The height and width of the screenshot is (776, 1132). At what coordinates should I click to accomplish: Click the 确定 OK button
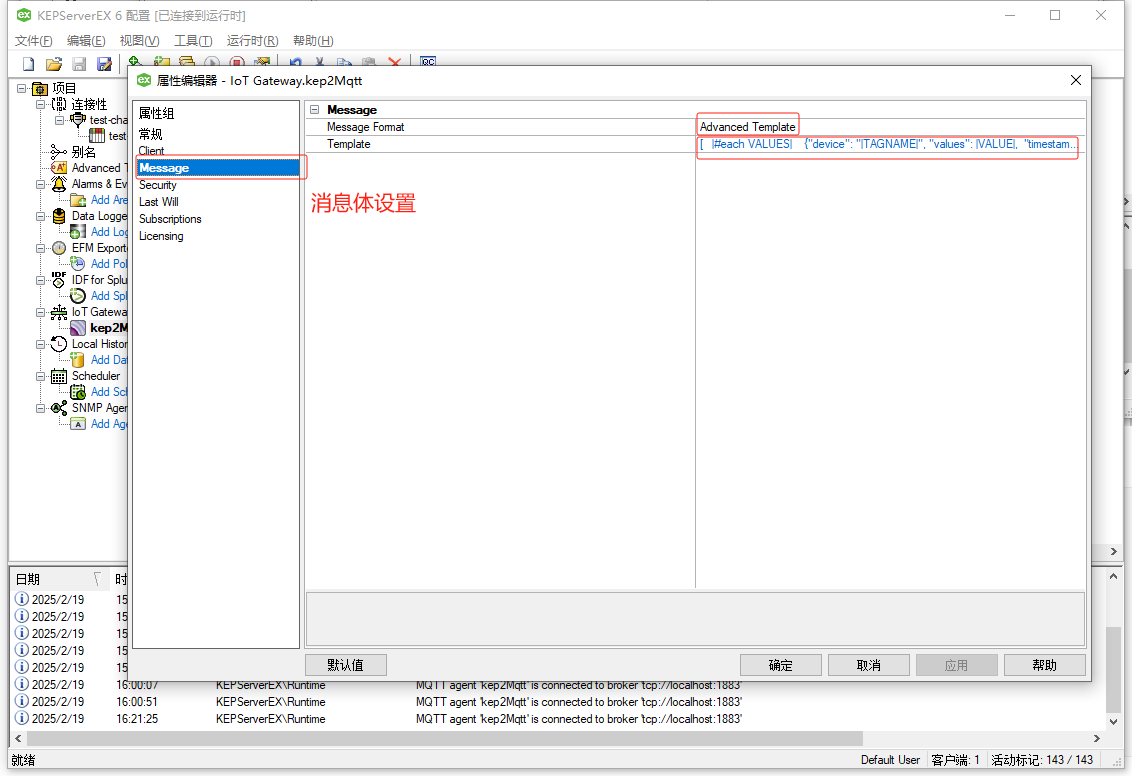[x=780, y=665]
